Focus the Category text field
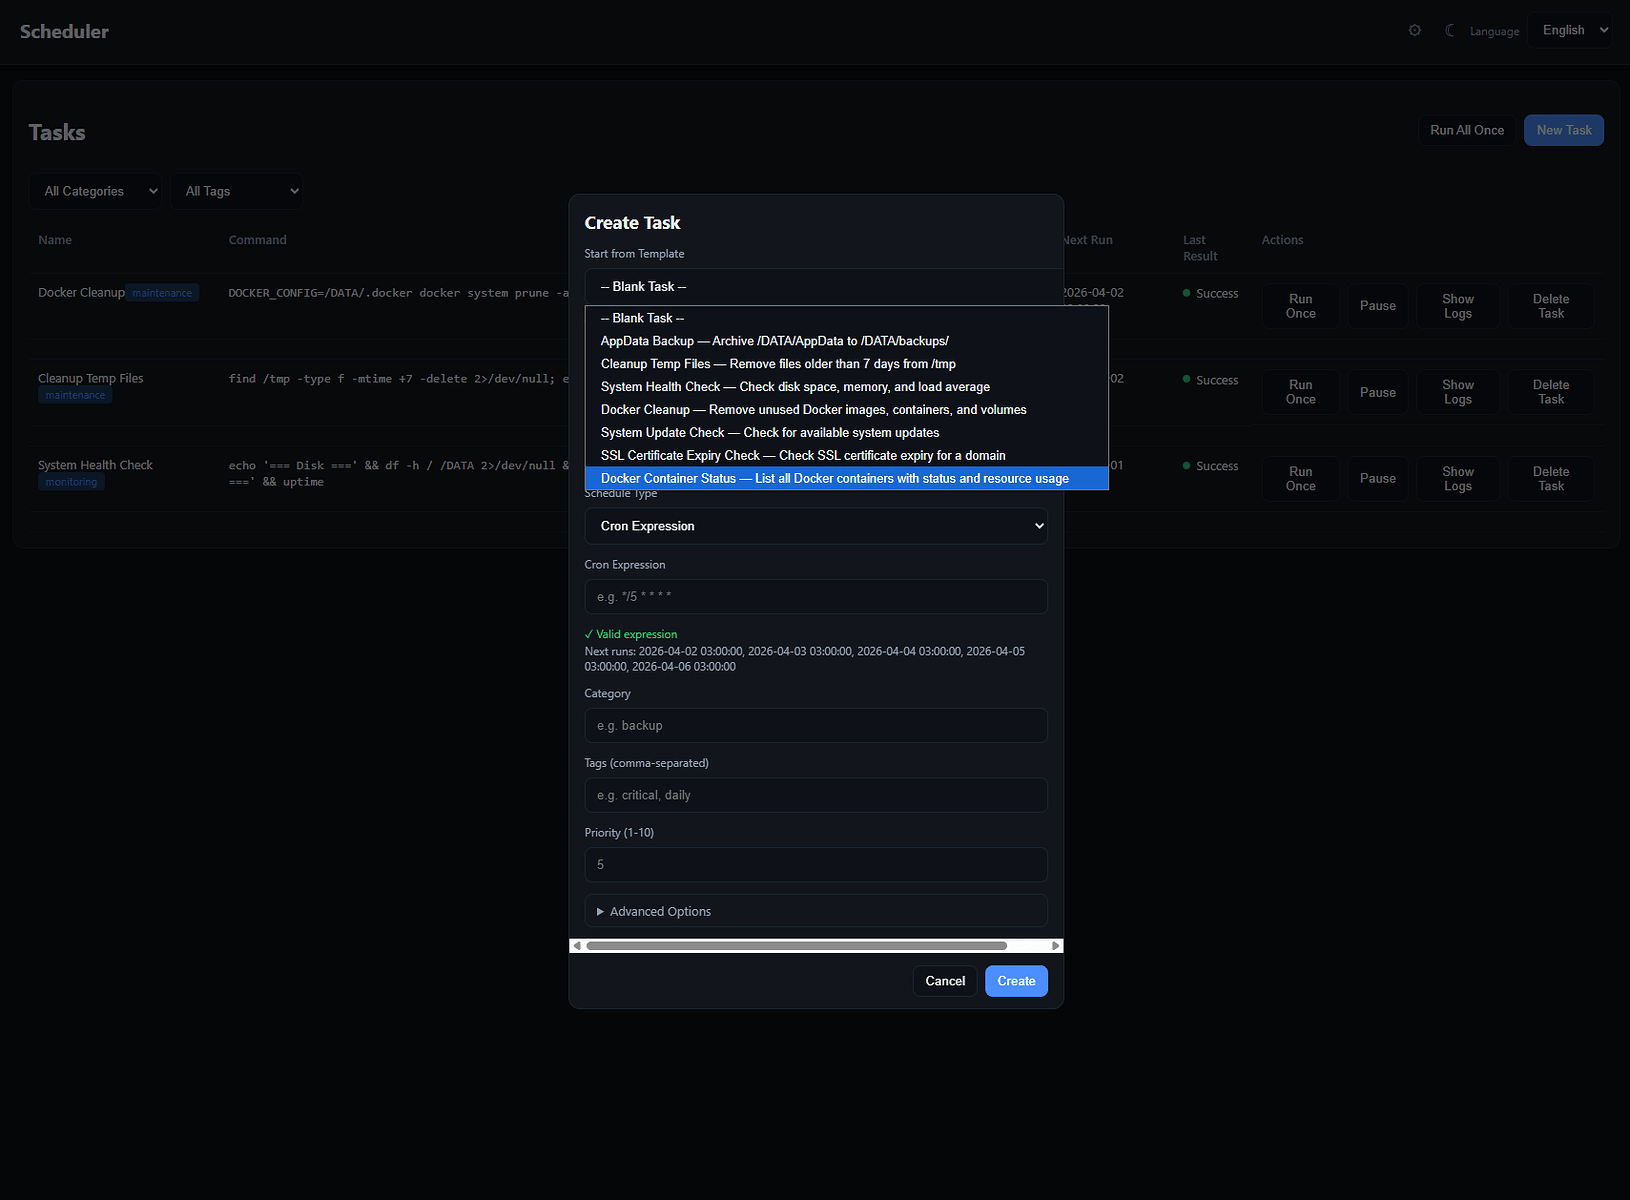 click(x=815, y=726)
